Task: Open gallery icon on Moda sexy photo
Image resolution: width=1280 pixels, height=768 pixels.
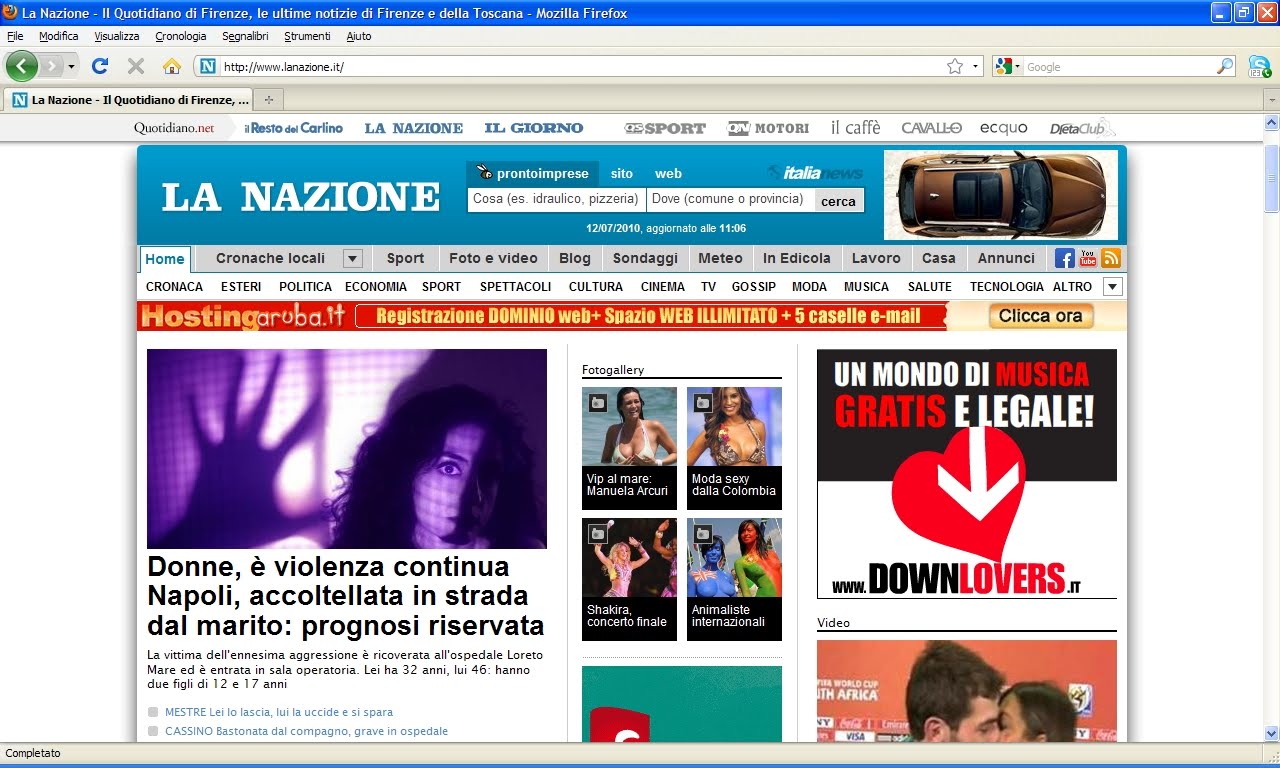Action: (703, 402)
